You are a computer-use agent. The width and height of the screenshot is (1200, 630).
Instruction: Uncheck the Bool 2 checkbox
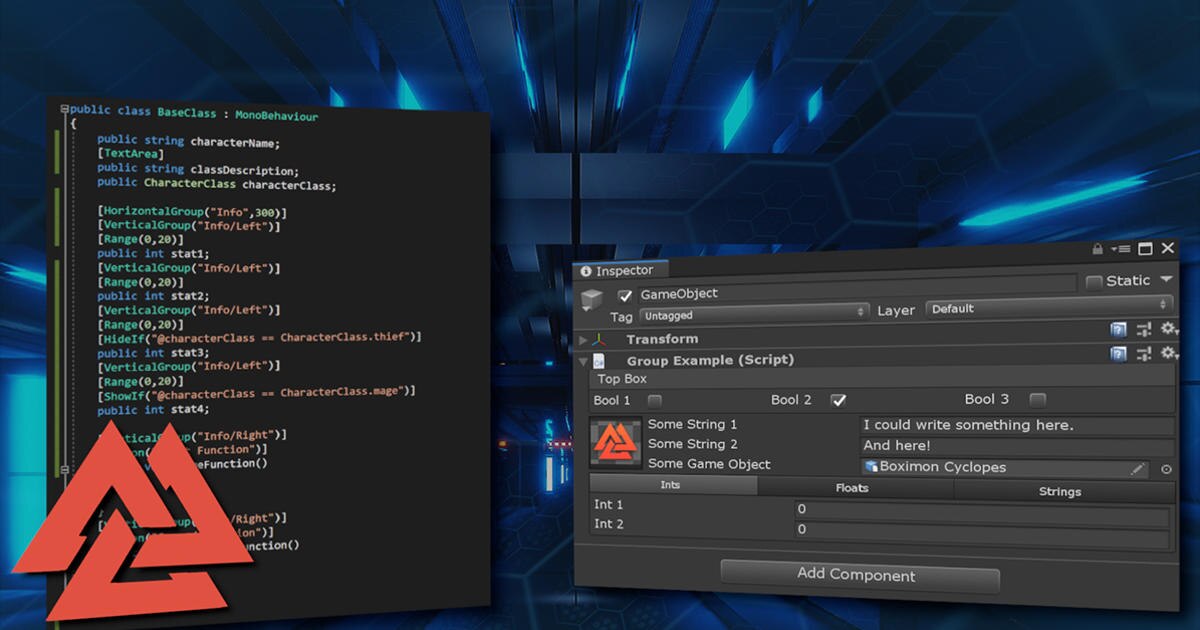coord(838,401)
